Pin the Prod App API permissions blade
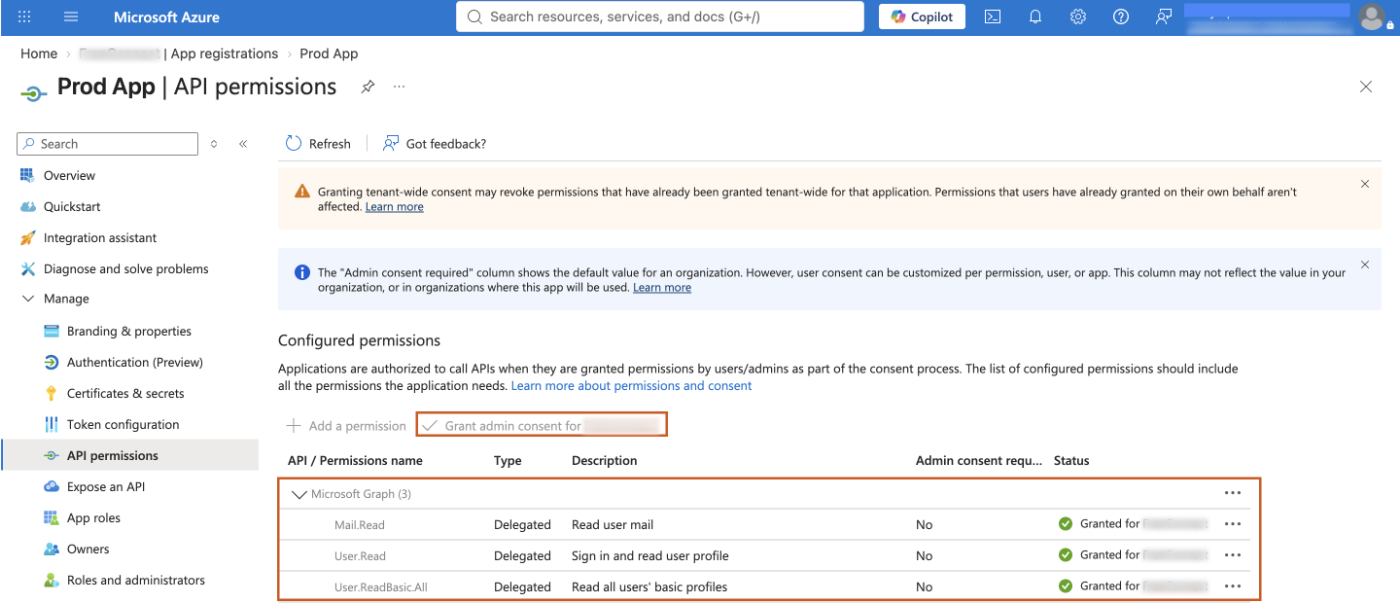 click(368, 87)
